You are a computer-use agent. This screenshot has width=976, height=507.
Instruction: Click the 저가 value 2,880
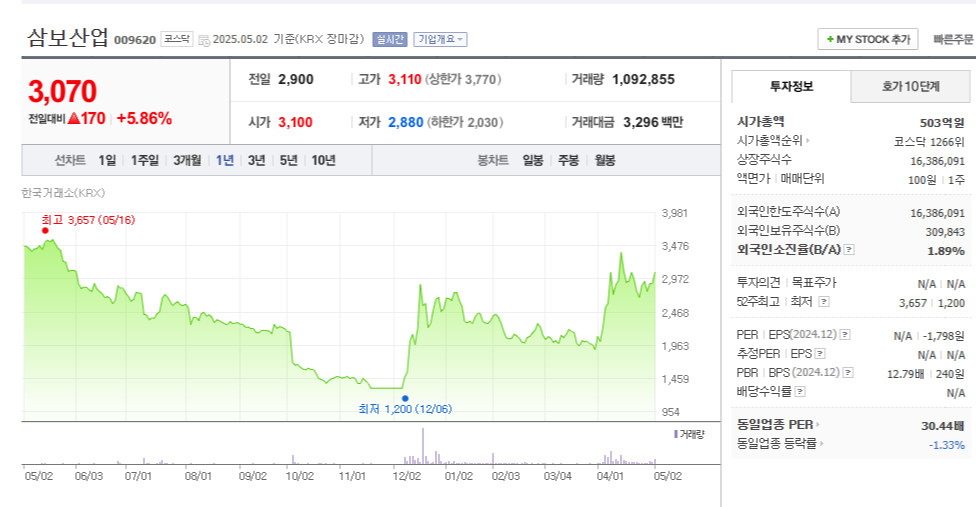coord(406,123)
